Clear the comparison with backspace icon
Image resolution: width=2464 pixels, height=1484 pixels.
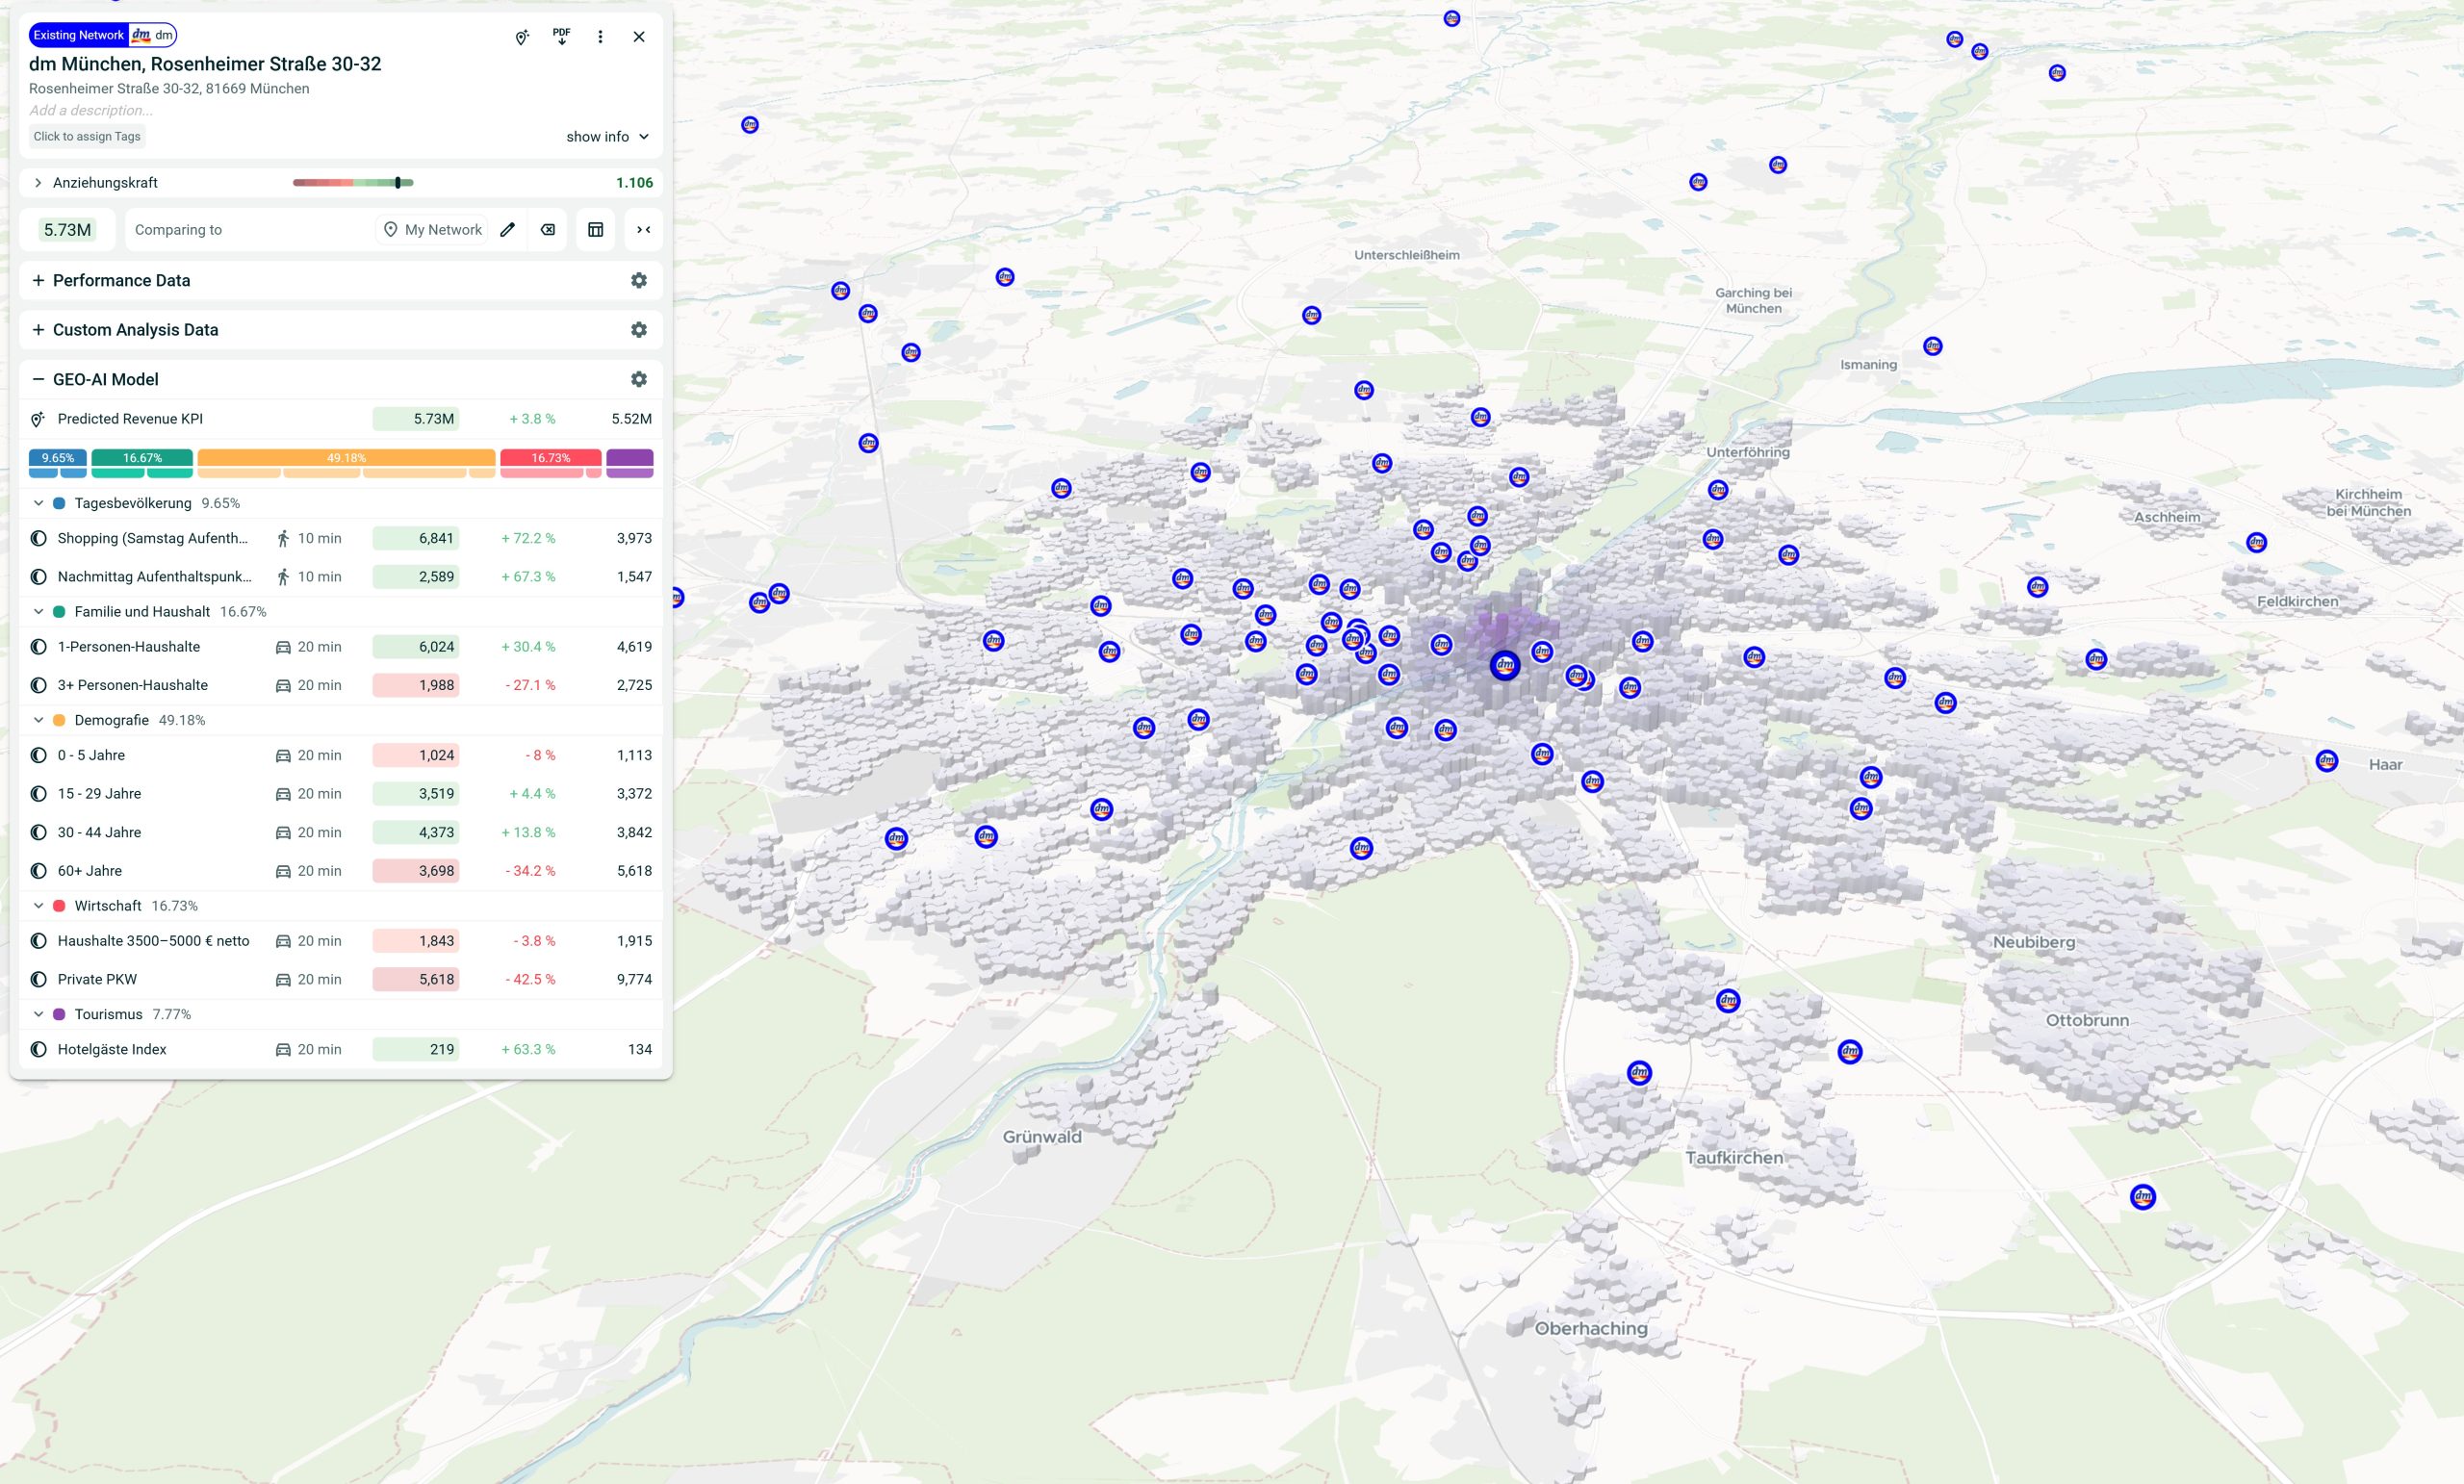548,230
